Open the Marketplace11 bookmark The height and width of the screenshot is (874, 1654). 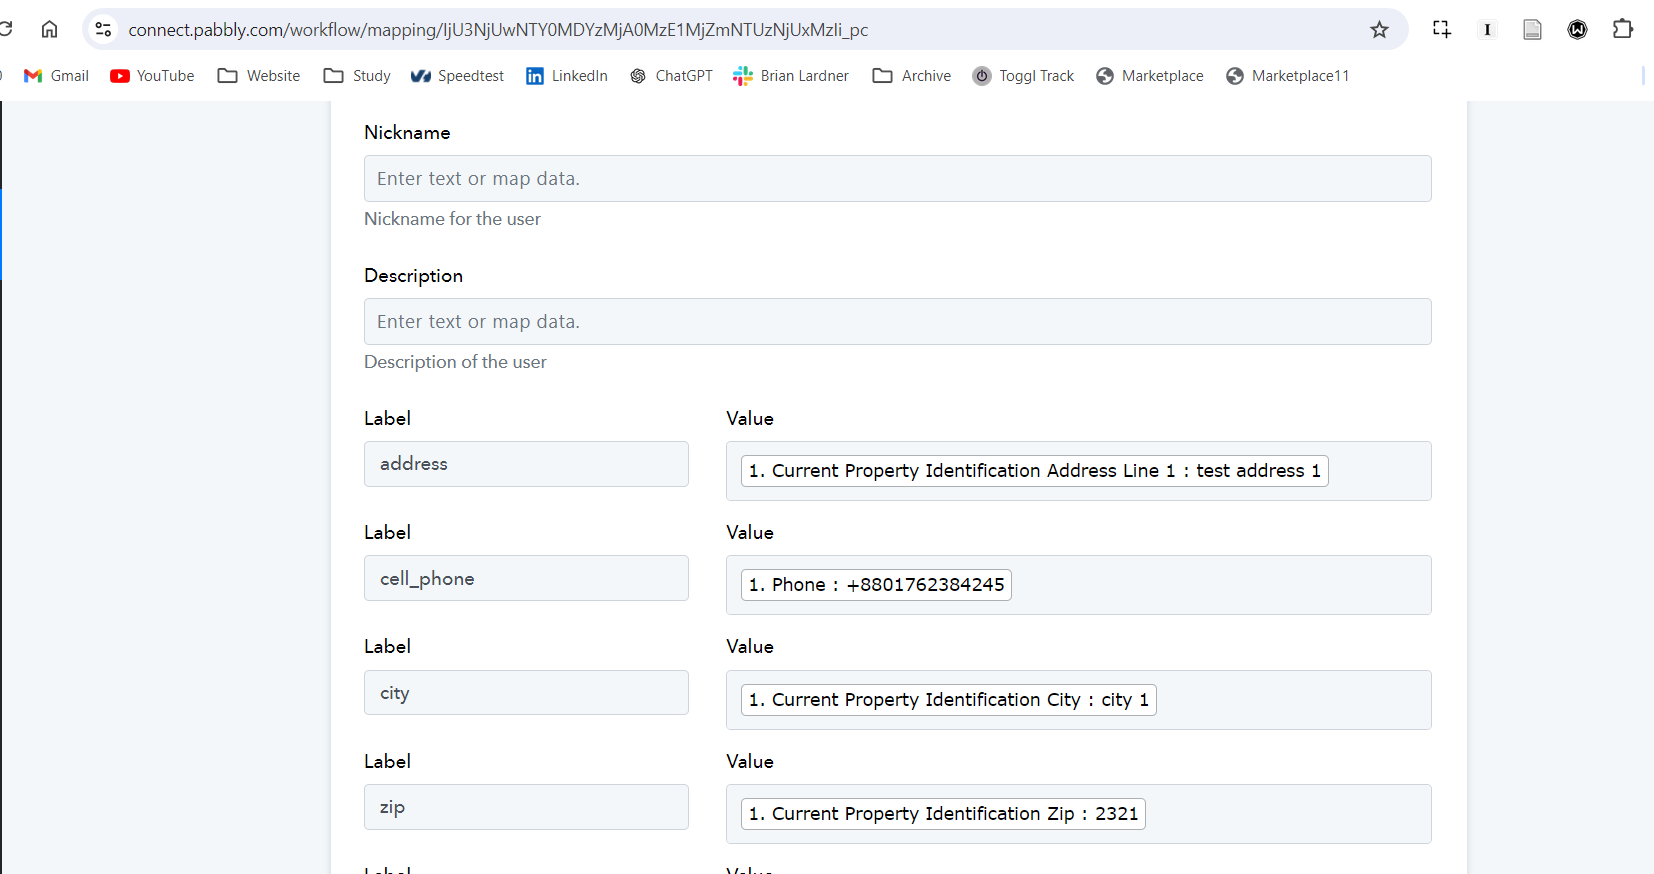[x=1288, y=76]
